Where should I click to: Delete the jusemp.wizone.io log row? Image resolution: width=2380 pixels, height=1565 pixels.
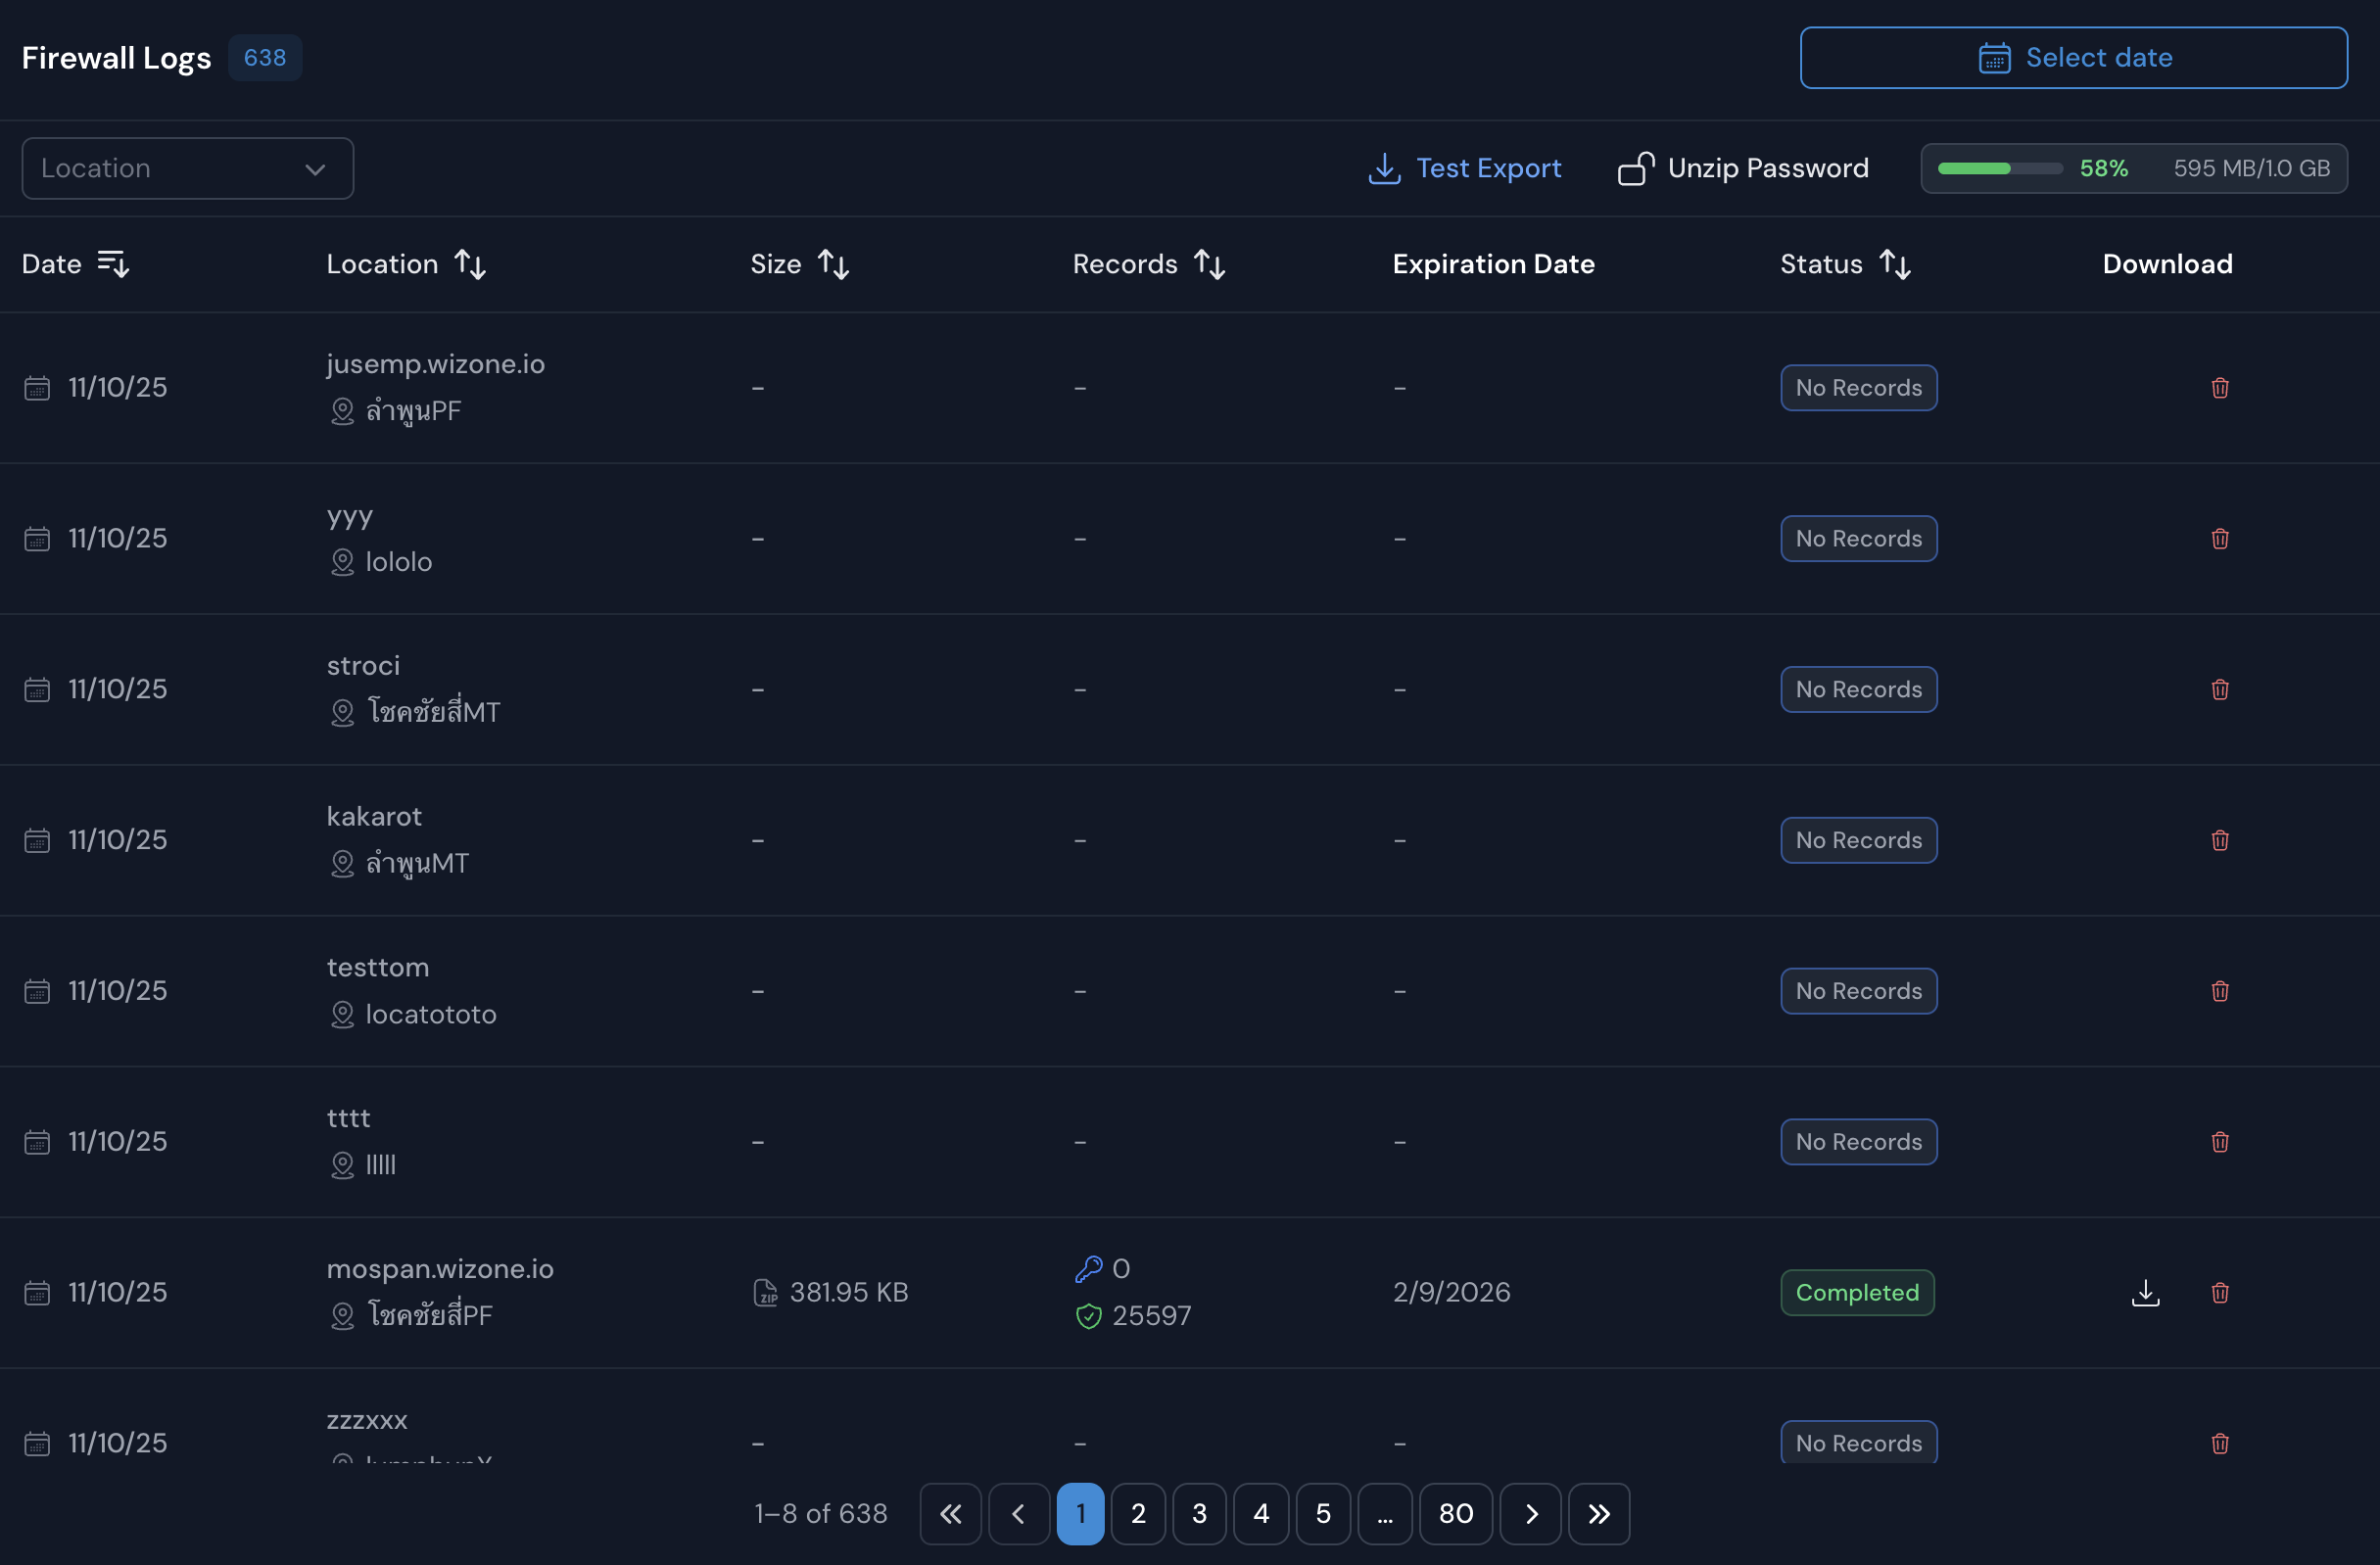point(2219,388)
